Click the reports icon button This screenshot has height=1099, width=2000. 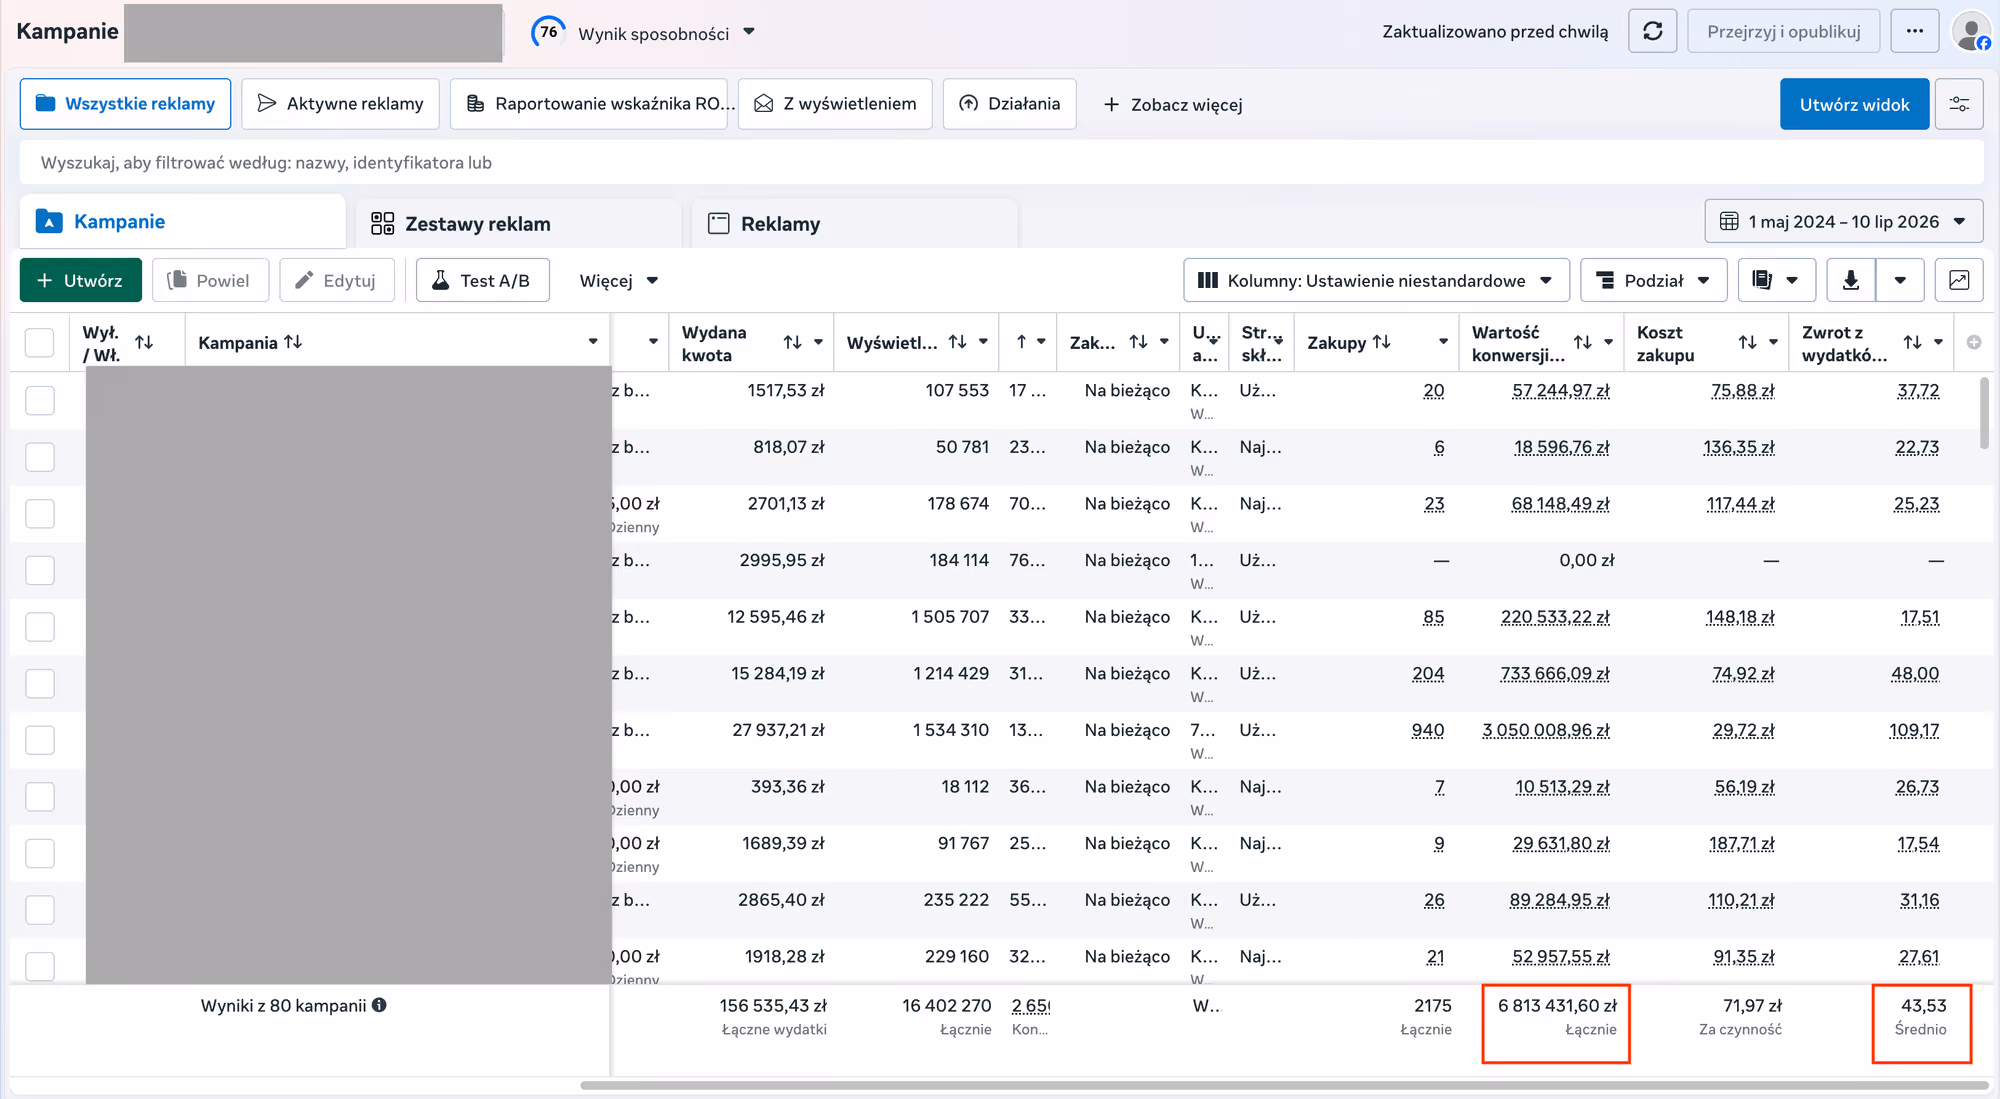1763,281
